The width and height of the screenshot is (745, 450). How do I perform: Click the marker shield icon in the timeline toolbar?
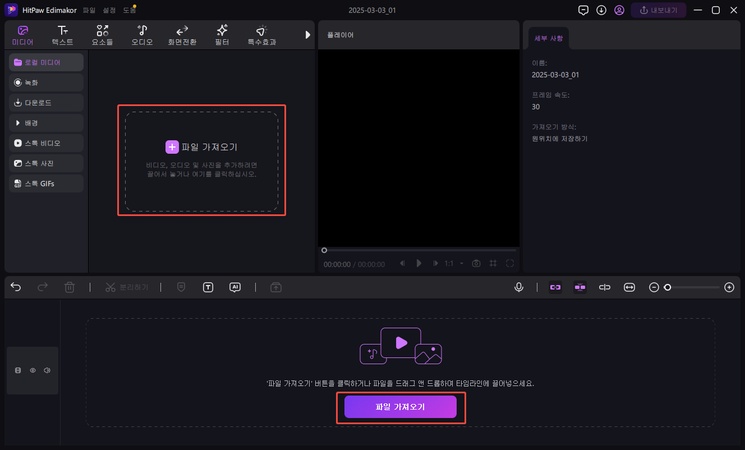click(x=181, y=287)
